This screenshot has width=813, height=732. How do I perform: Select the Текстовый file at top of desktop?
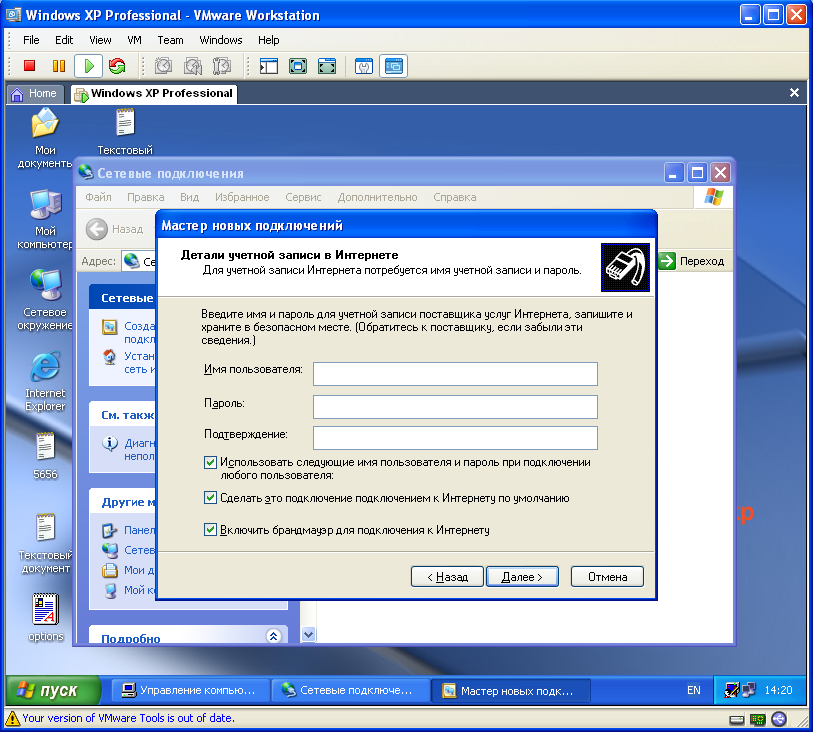point(125,132)
